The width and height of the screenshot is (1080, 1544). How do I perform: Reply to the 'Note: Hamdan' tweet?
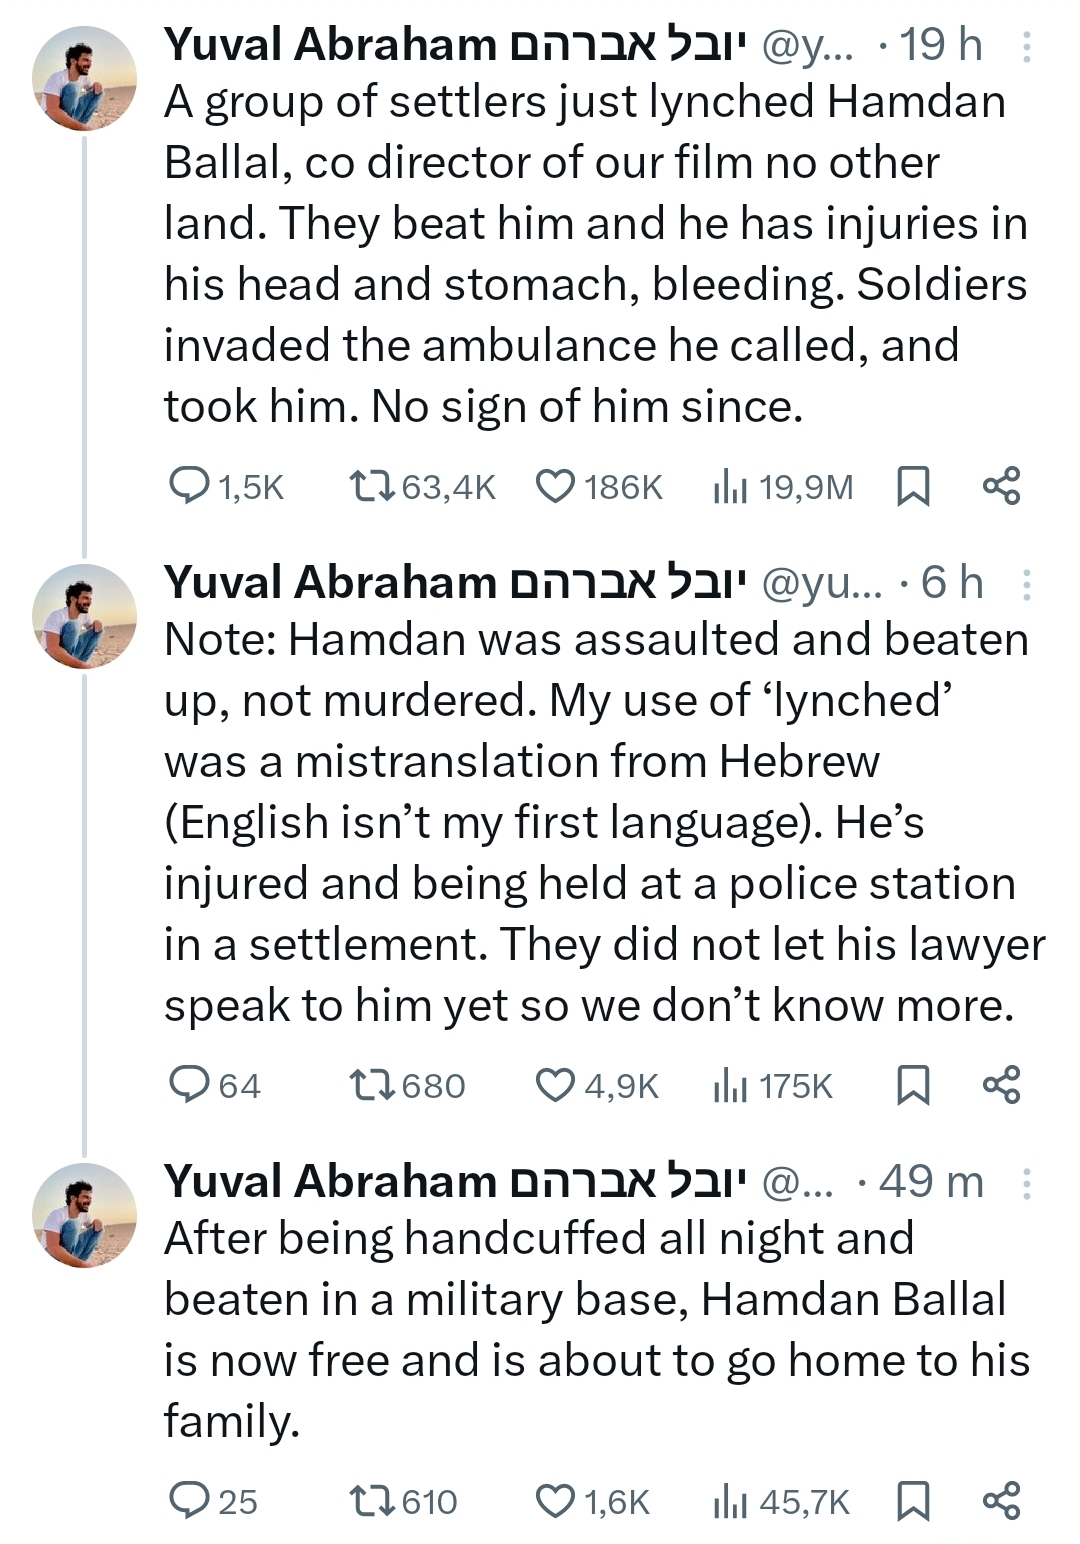189,1084
